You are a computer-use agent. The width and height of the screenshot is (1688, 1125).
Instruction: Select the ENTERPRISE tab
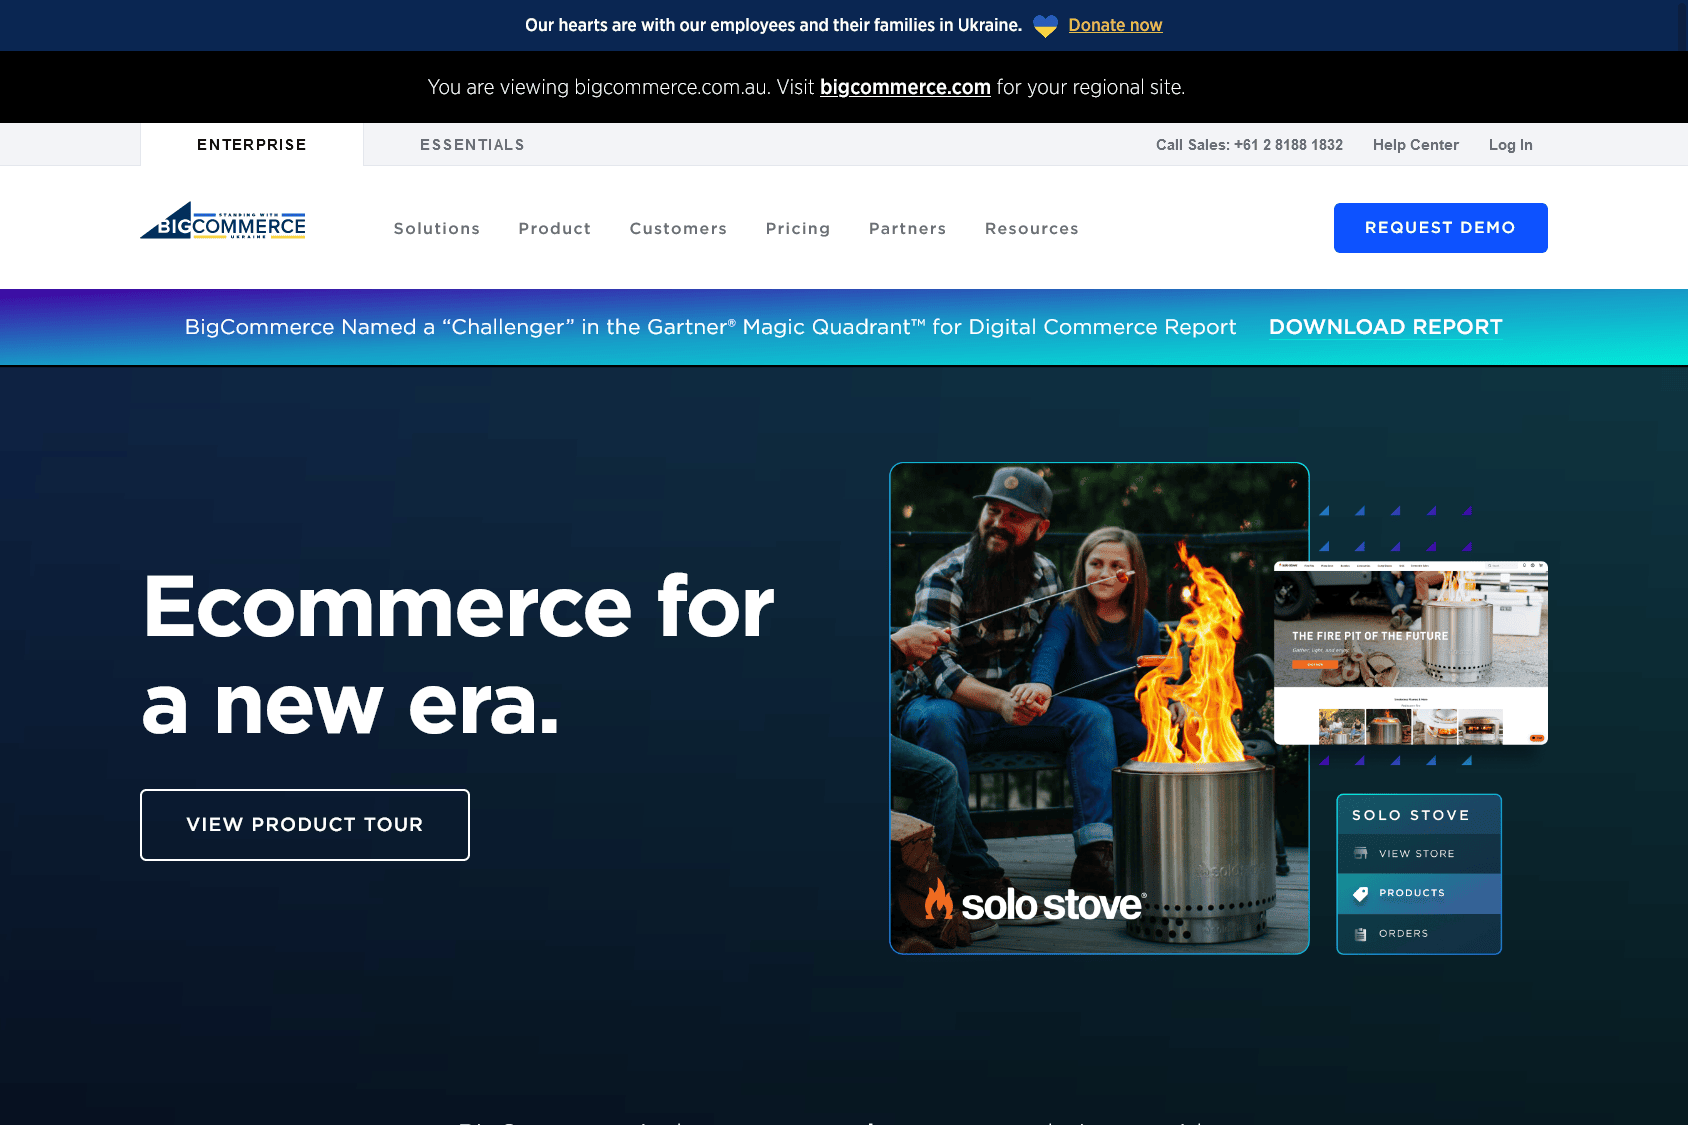[x=251, y=144]
